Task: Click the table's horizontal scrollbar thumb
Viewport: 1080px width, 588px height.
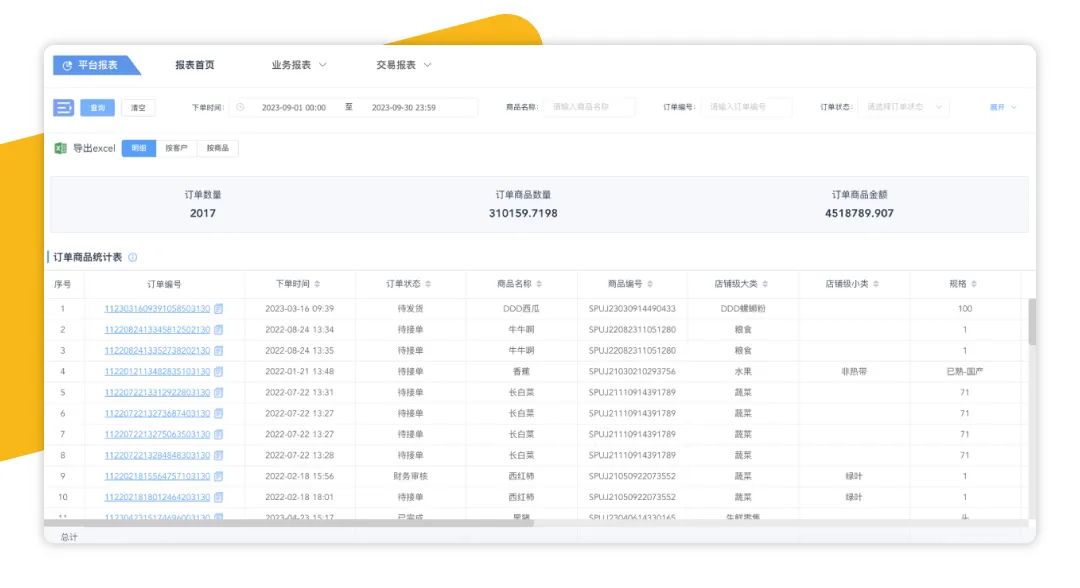Action: (x=289, y=523)
